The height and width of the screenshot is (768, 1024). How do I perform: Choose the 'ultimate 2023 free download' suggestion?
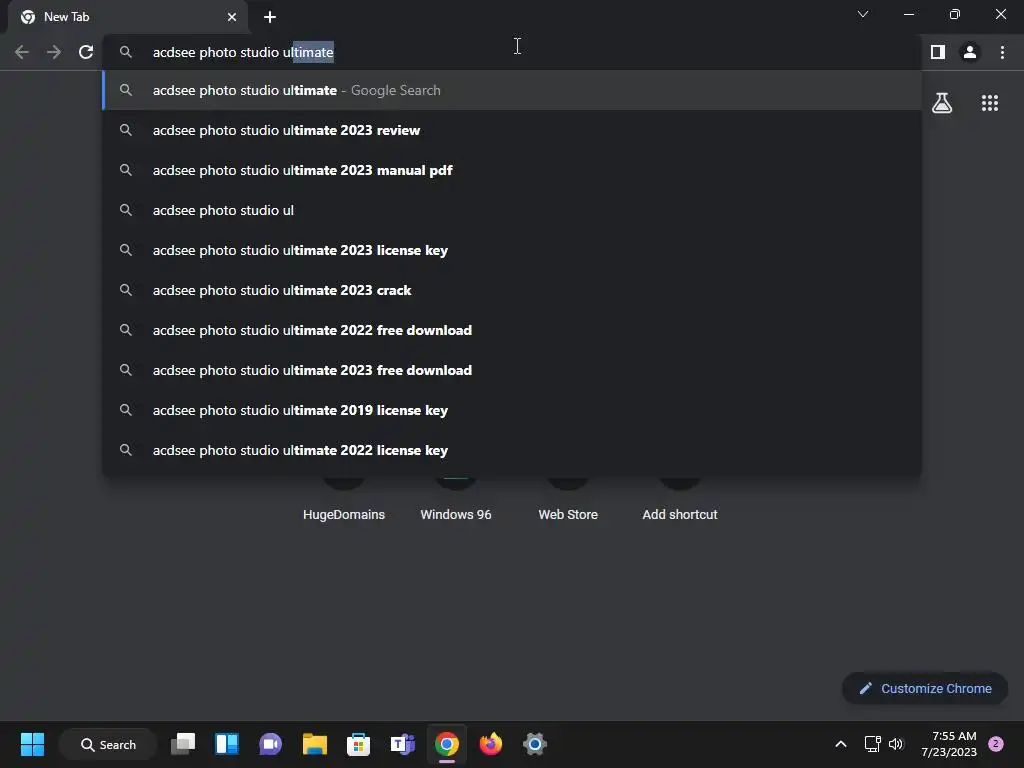pyautogui.click(x=512, y=370)
